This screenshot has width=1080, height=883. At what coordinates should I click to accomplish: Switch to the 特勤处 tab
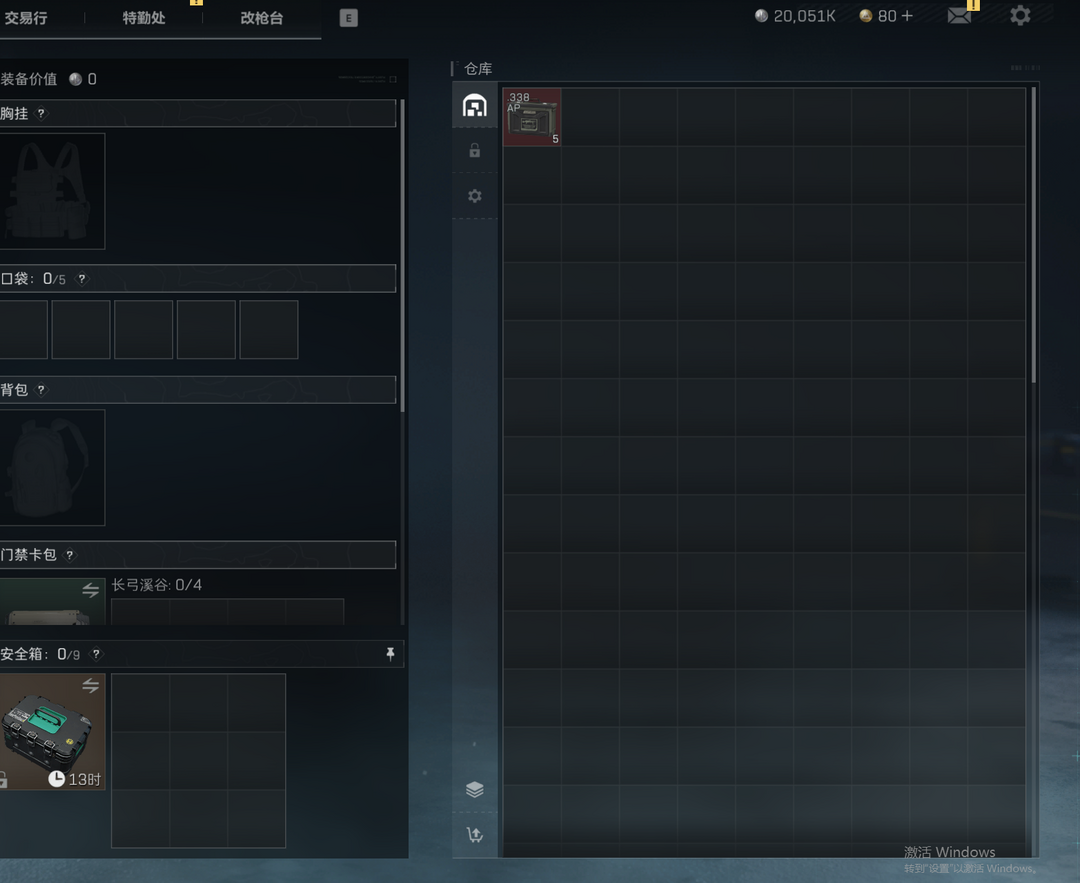[x=144, y=18]
